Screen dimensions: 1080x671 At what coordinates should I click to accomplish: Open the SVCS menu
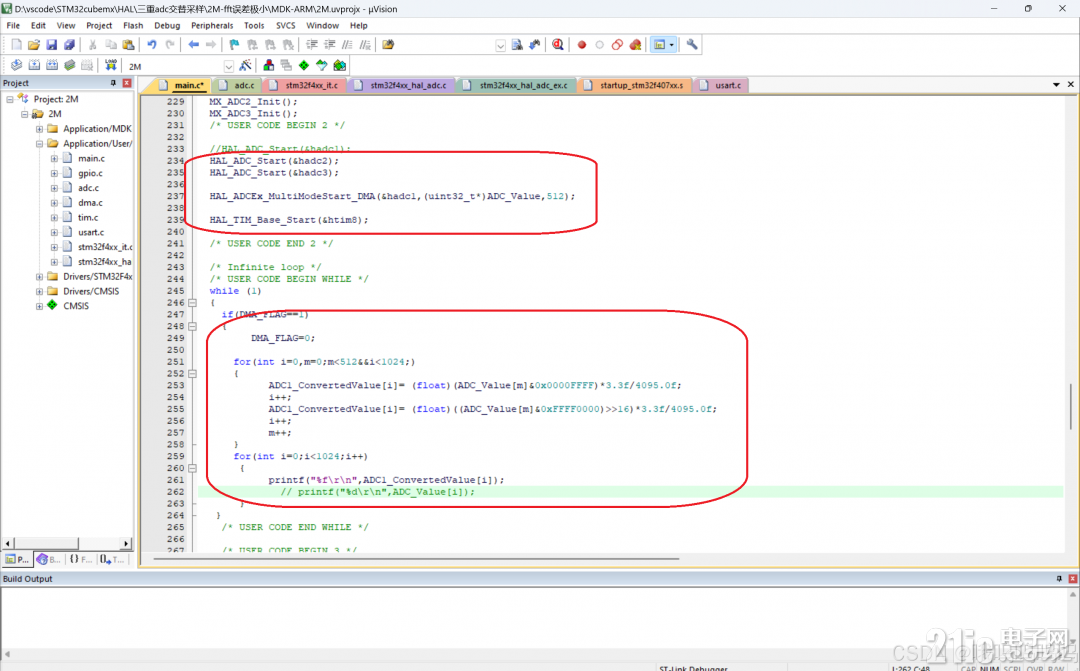(286, 25)
